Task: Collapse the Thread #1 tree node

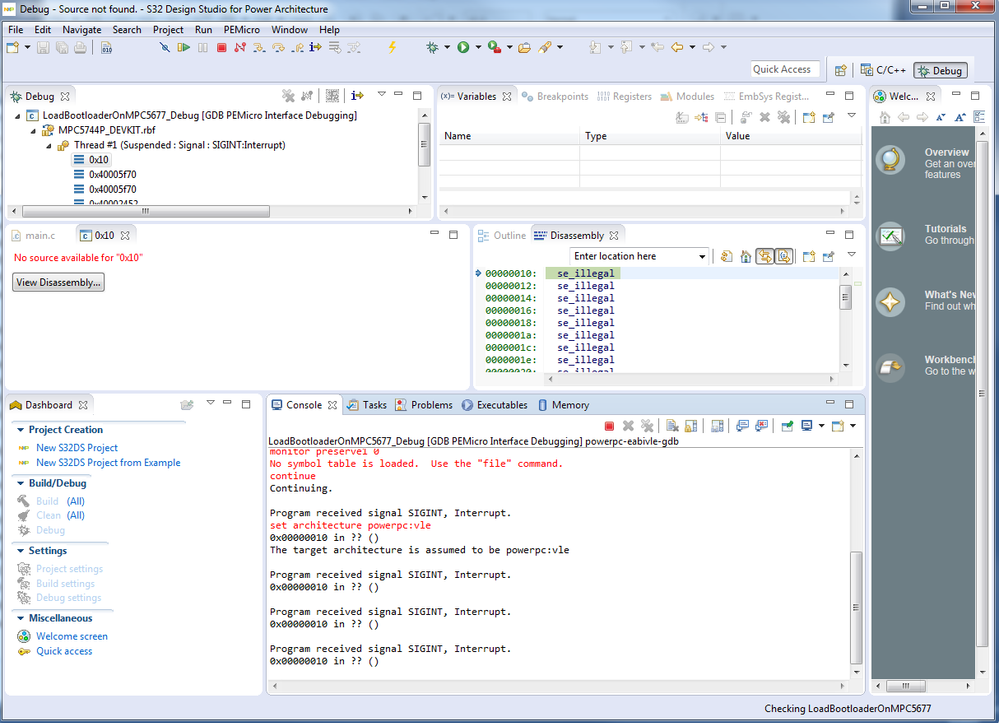Action: (48, 145)
